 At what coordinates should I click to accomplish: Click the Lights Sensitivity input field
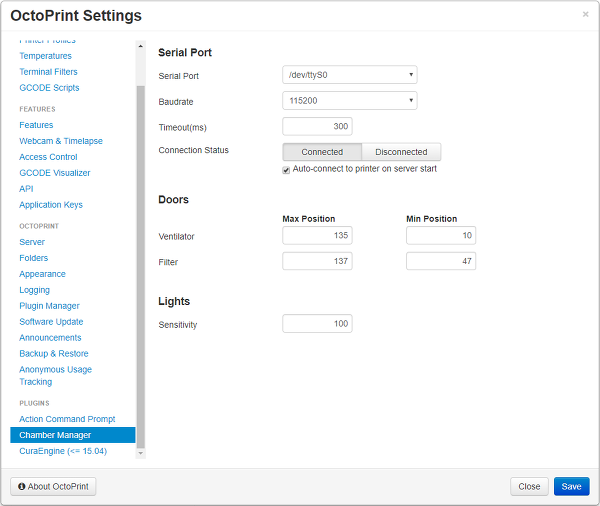pos(317,324)
